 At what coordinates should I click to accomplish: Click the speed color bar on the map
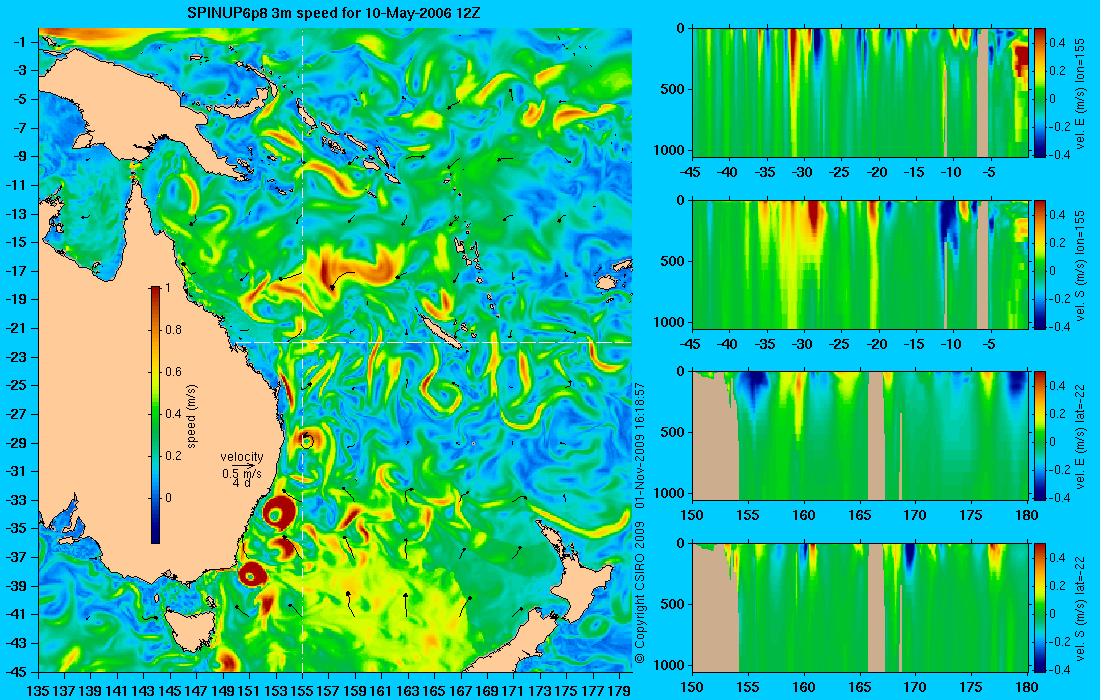pos(155,415)
